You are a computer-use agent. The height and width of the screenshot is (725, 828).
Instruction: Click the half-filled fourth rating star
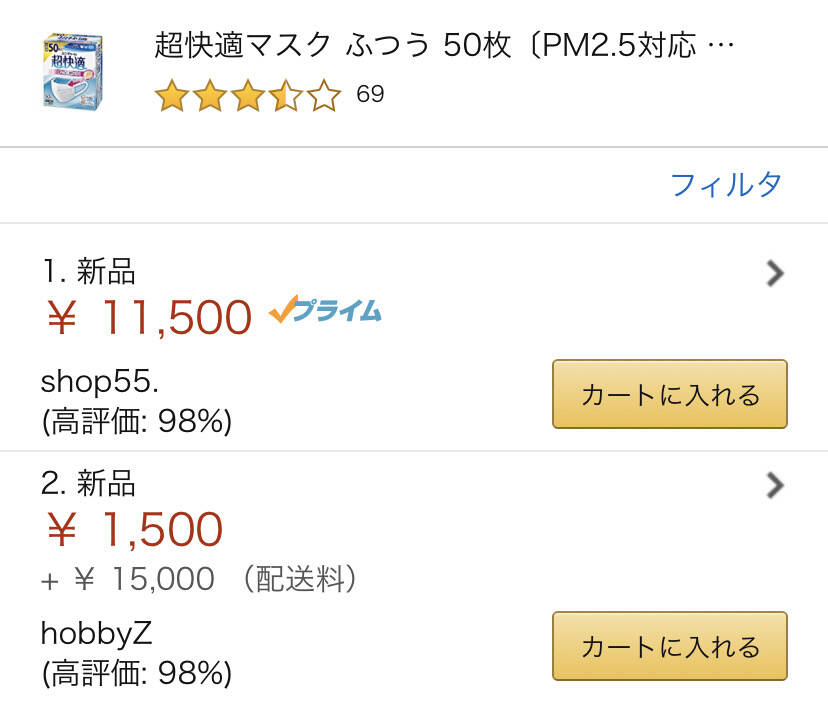(285, 96)
